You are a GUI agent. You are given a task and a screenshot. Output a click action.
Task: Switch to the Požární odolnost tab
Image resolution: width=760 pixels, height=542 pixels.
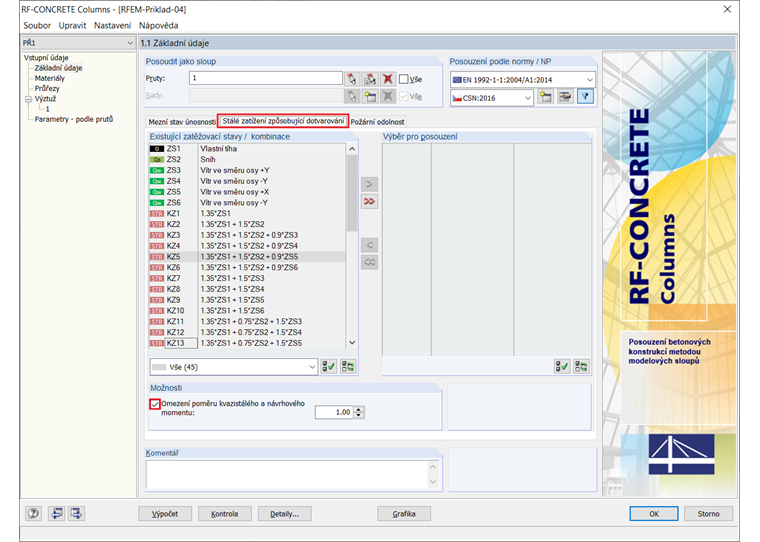(378, 122)
